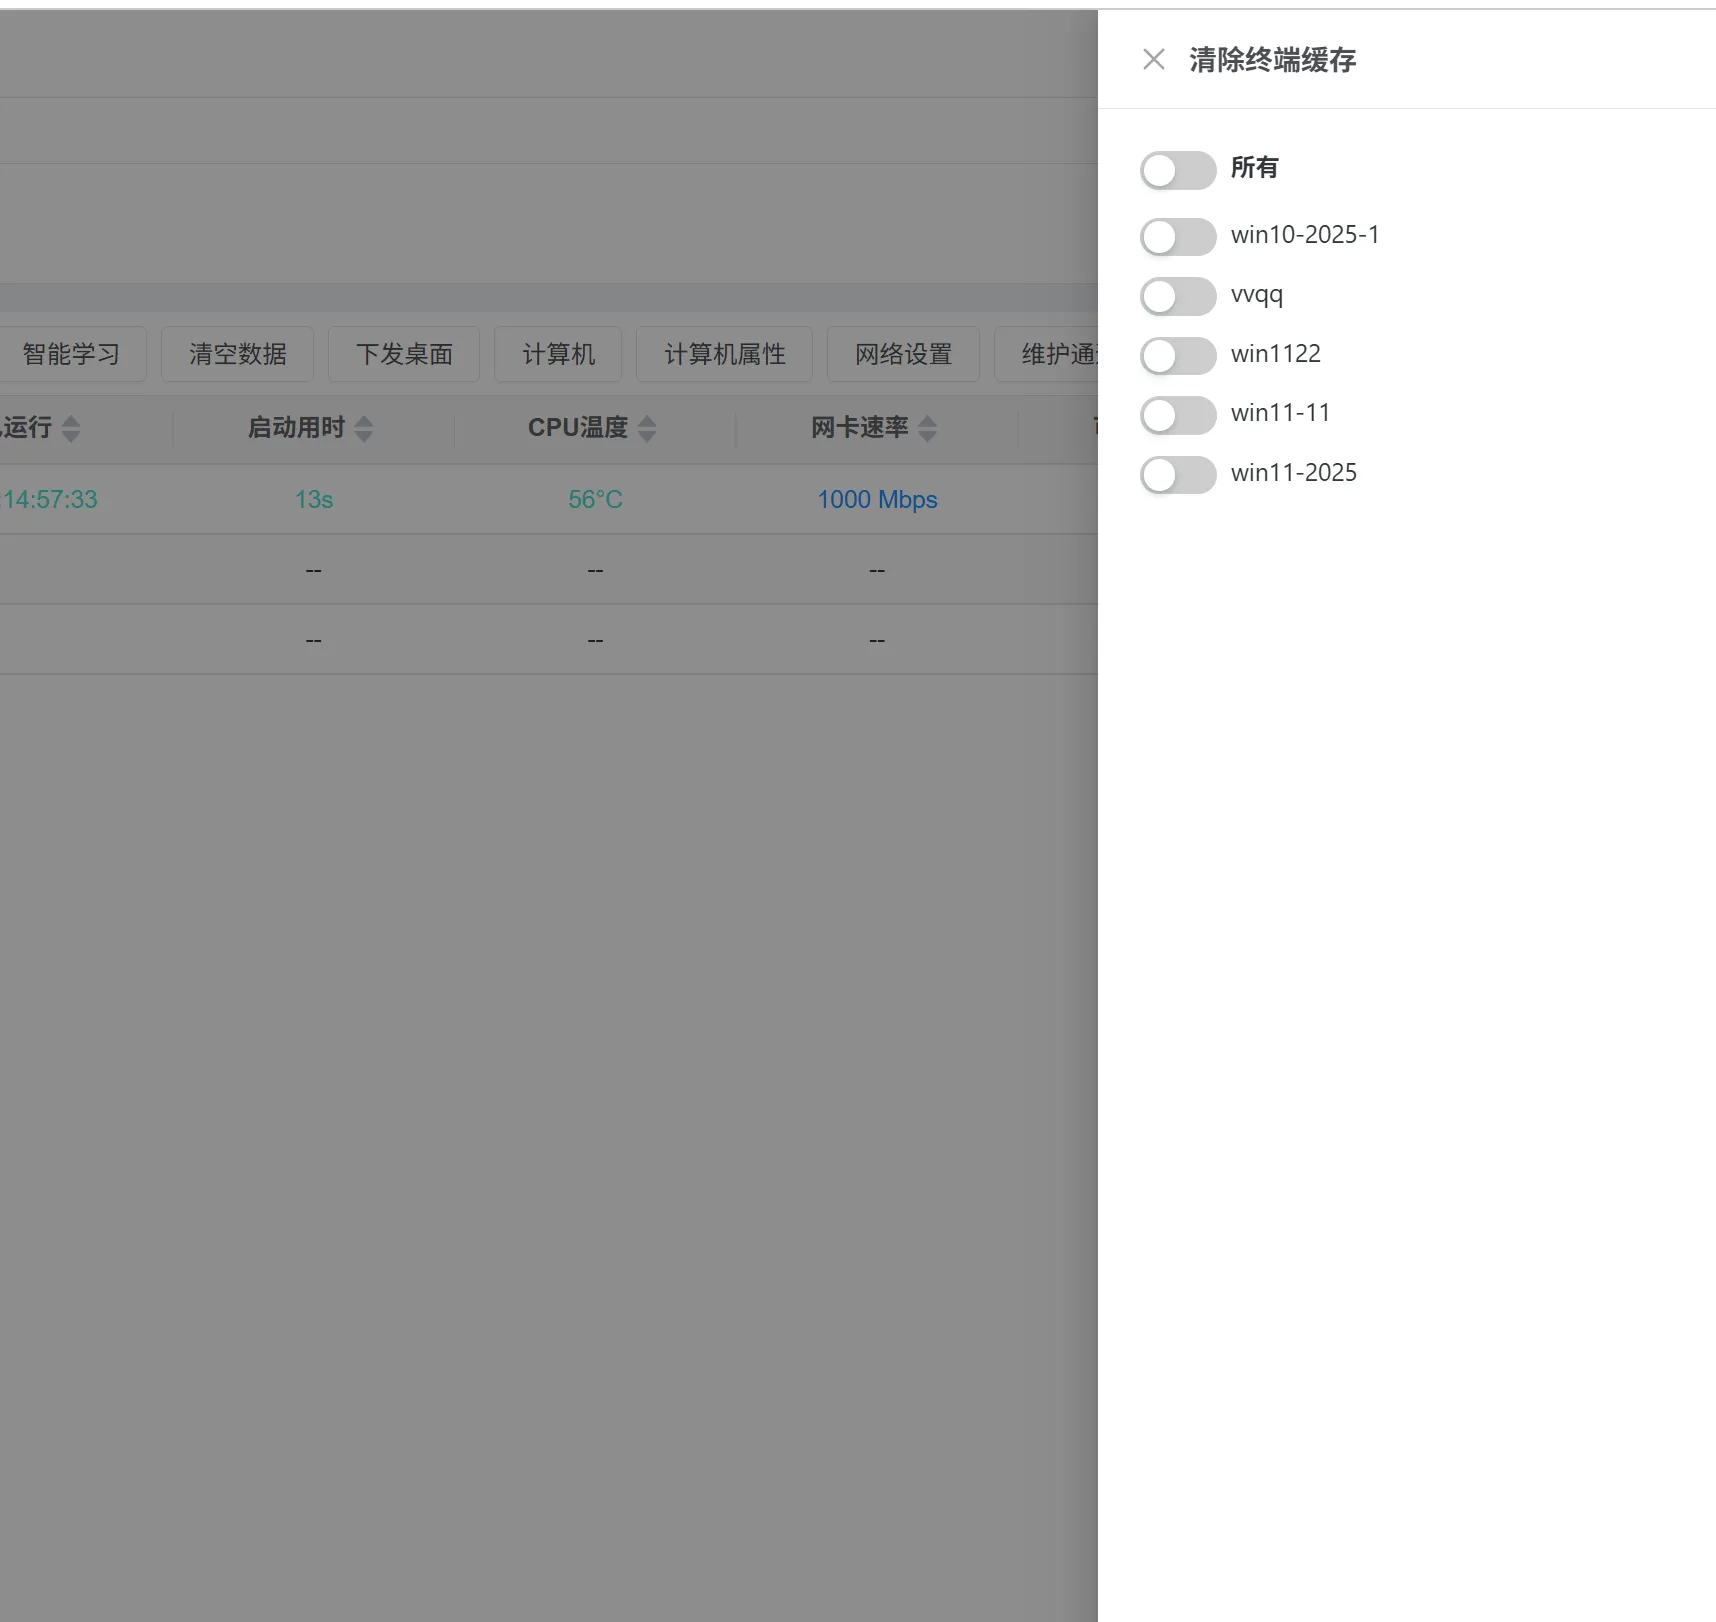Sort the table by 启动用时
1716x1622 pixels.
point(364,428)
